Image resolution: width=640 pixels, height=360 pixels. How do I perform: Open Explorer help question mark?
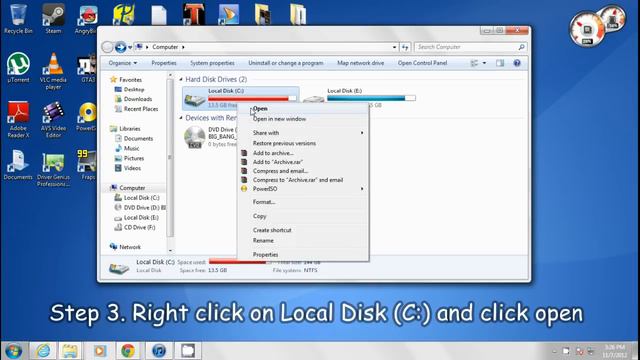point(517,63)
